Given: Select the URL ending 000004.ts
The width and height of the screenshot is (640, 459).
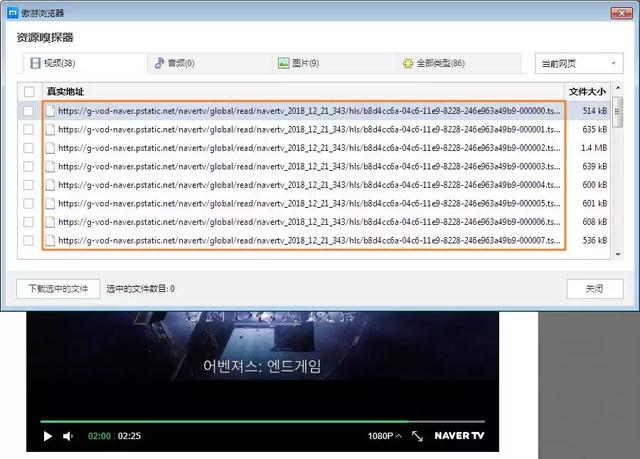Looking at the screenshot, I should [309, 185].
